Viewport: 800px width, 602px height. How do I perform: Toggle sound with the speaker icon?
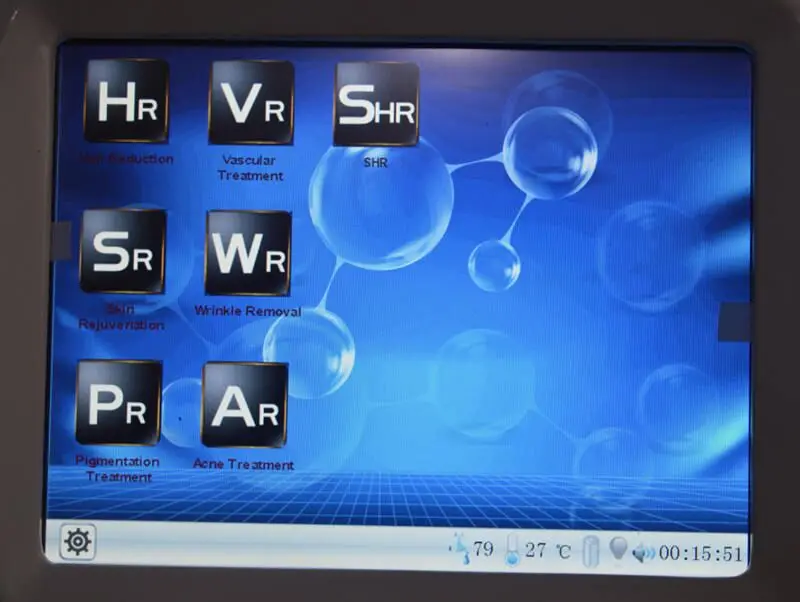pyautogui.click(x=643, y=553)
